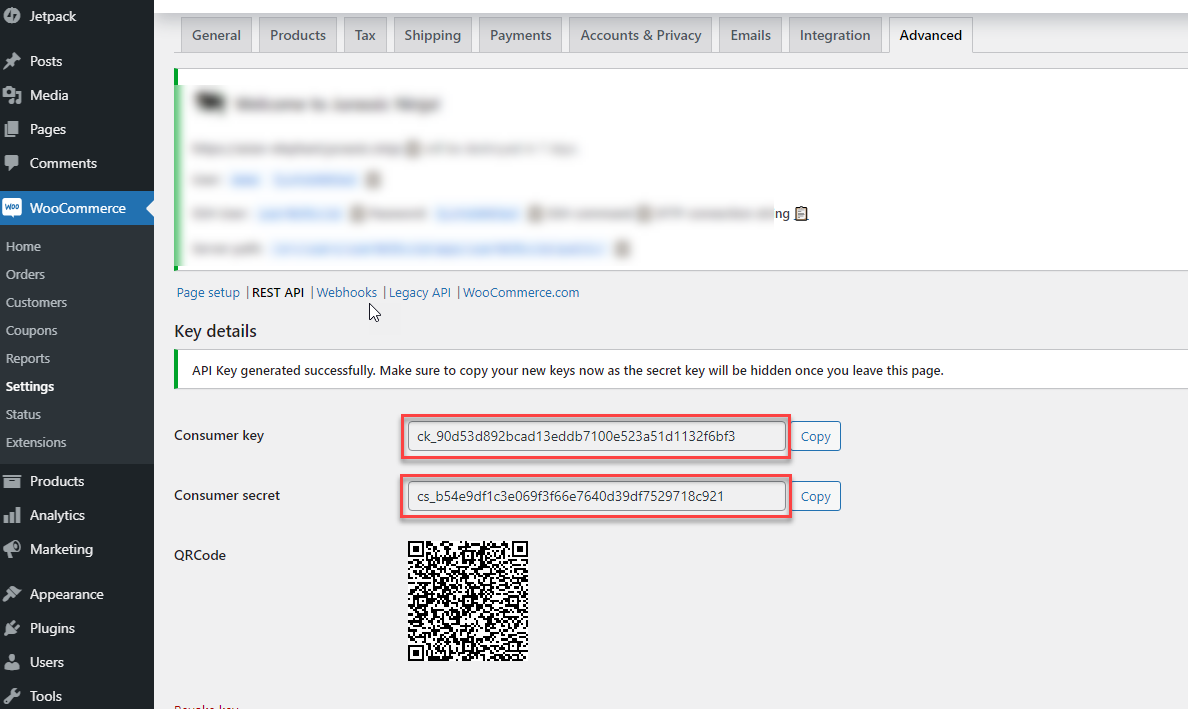Click the Media icon in sidebar
1188x709 pixels.
[x=11, y=95]
